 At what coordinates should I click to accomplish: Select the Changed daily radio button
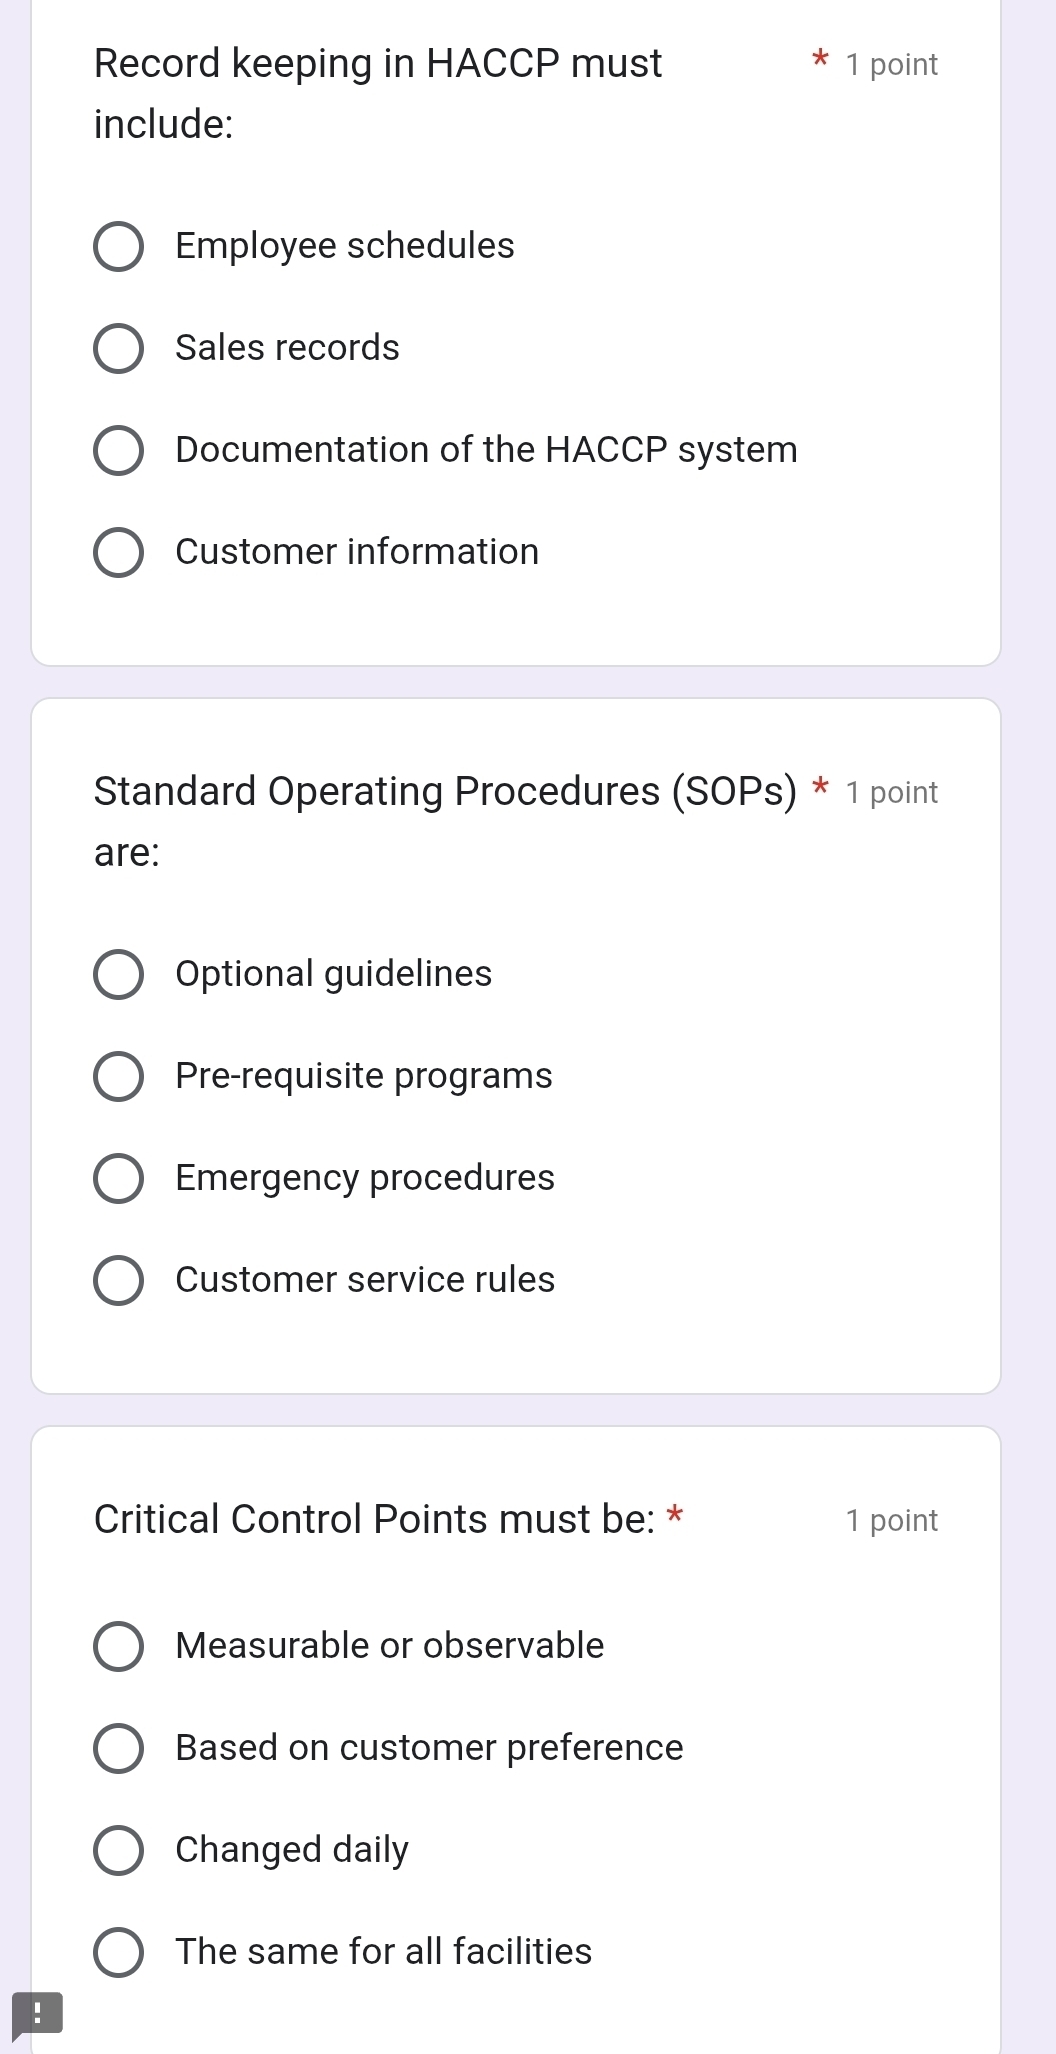point(118,1851)
